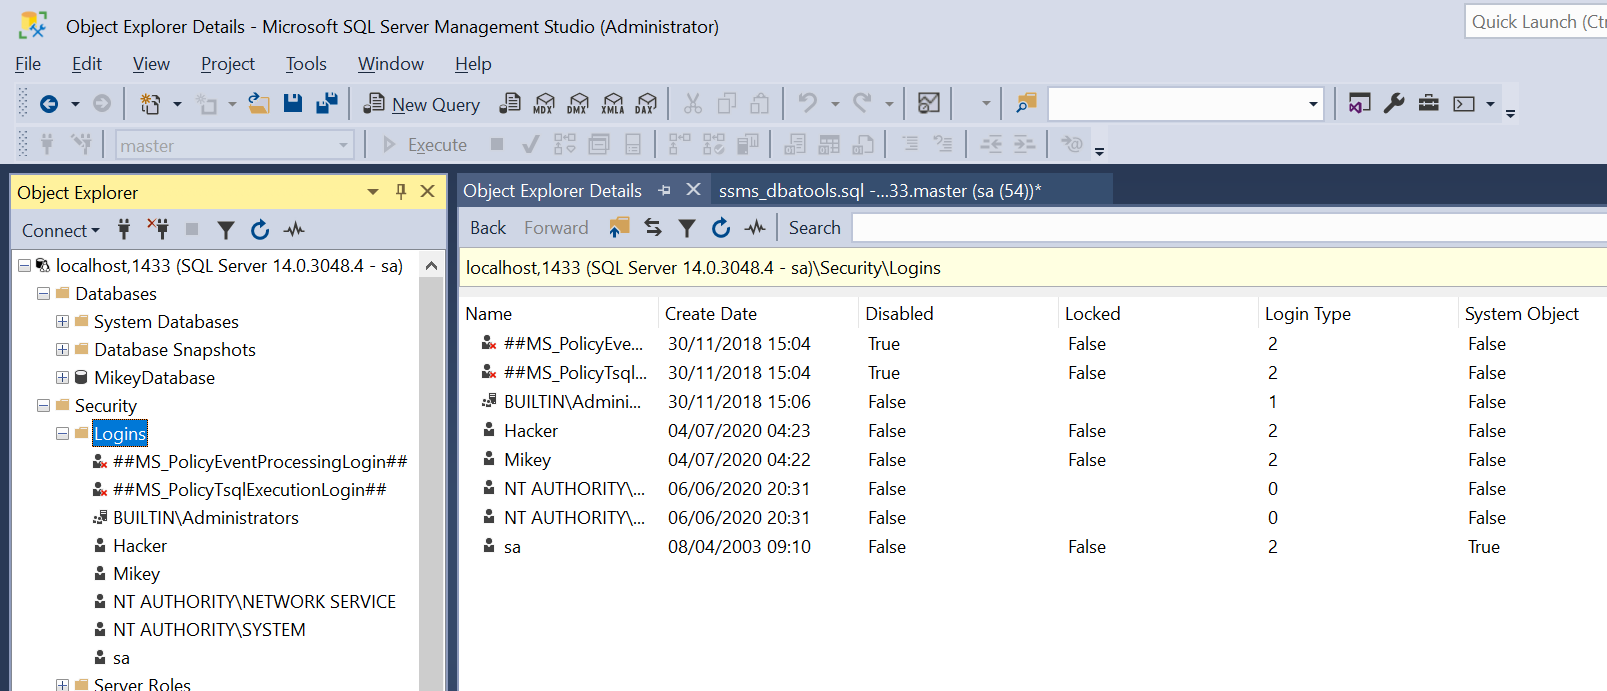Click the Synchronize icon in details toolbar
This screenshot has height=691, width=1607.
pyautogui.click(x=653, y=228)
